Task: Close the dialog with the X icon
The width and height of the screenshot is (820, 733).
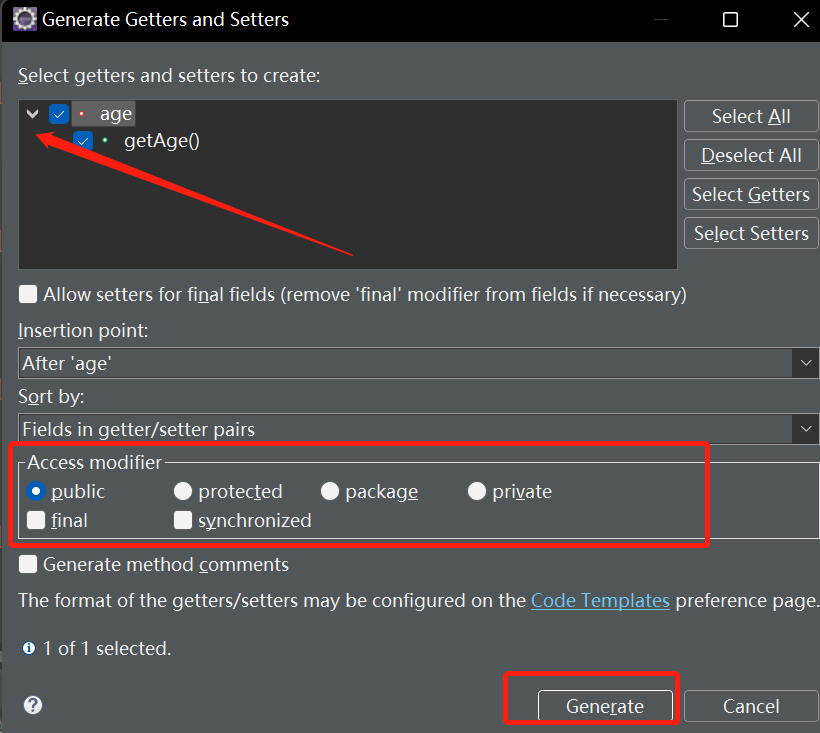Action: (801, 20)
